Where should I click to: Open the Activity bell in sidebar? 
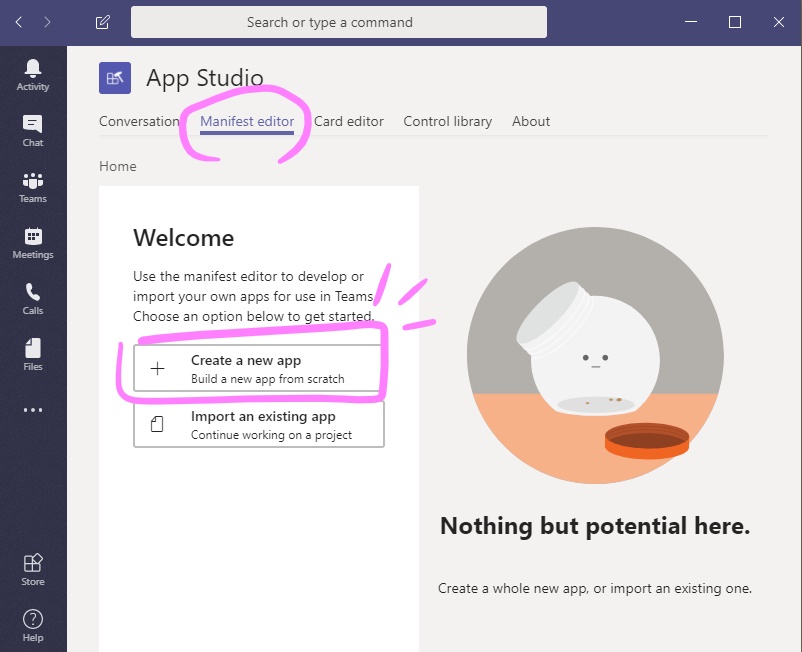[33, 75]
